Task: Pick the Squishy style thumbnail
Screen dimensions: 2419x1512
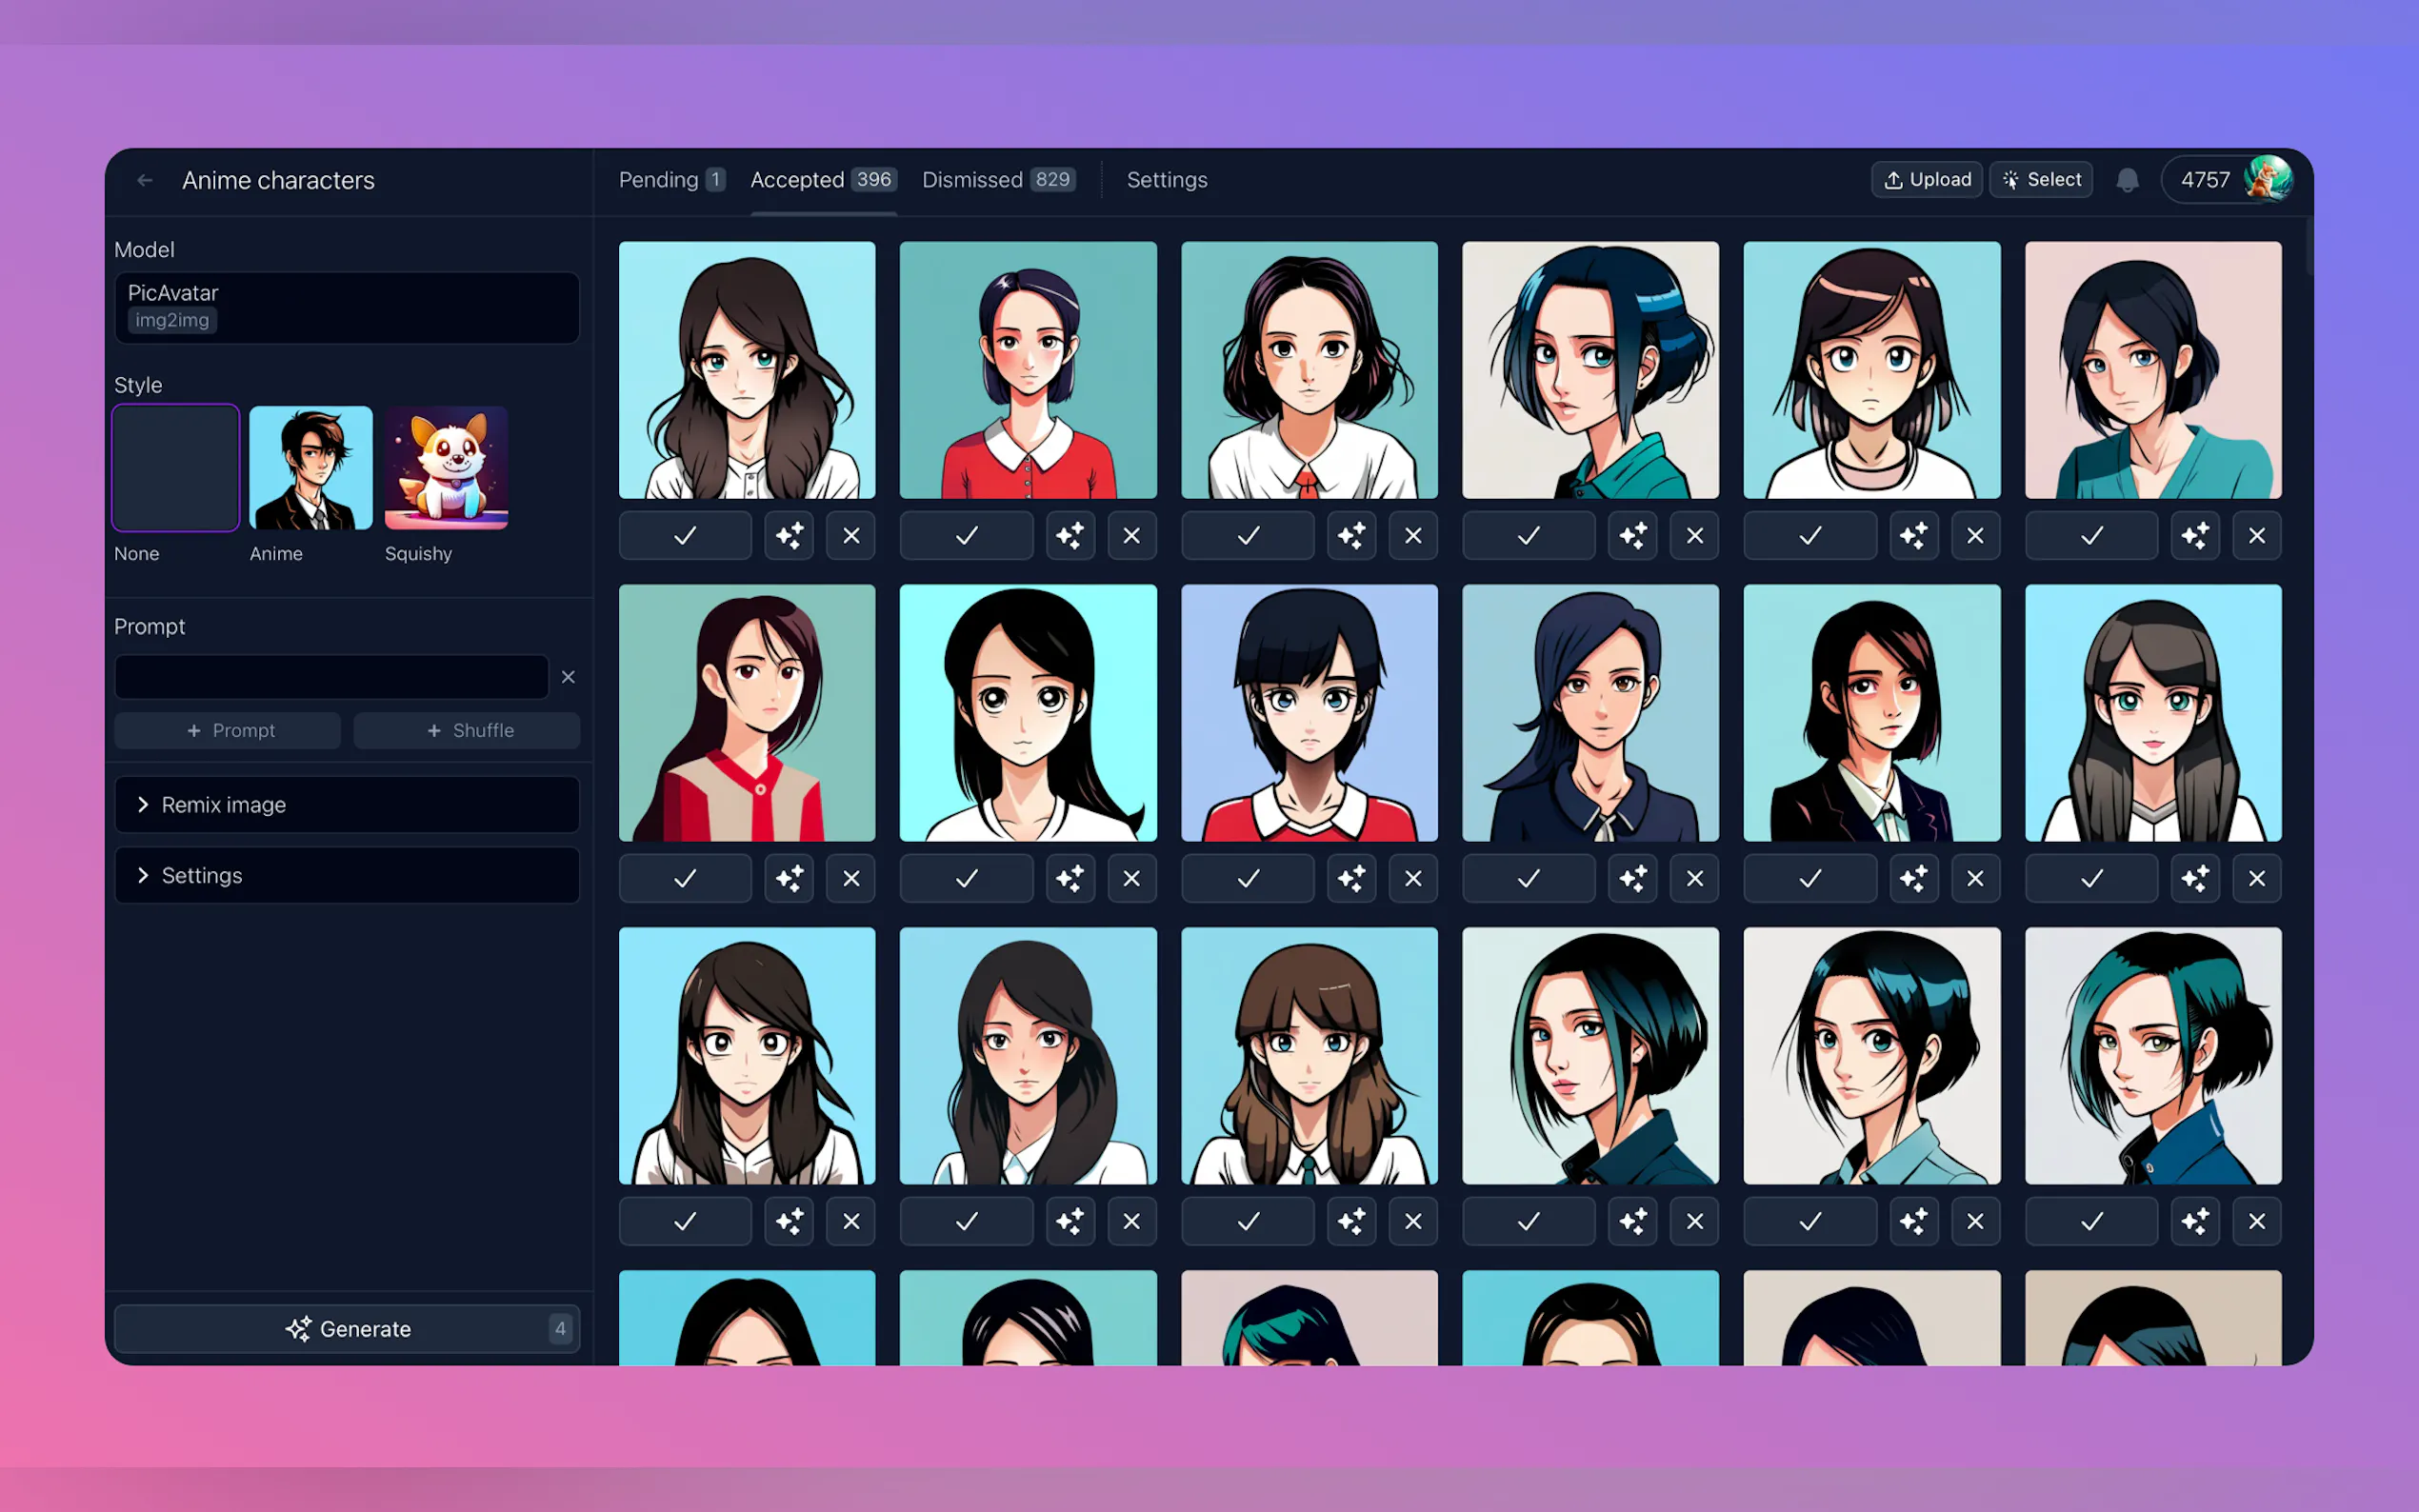Action: (x=446, y=468)
